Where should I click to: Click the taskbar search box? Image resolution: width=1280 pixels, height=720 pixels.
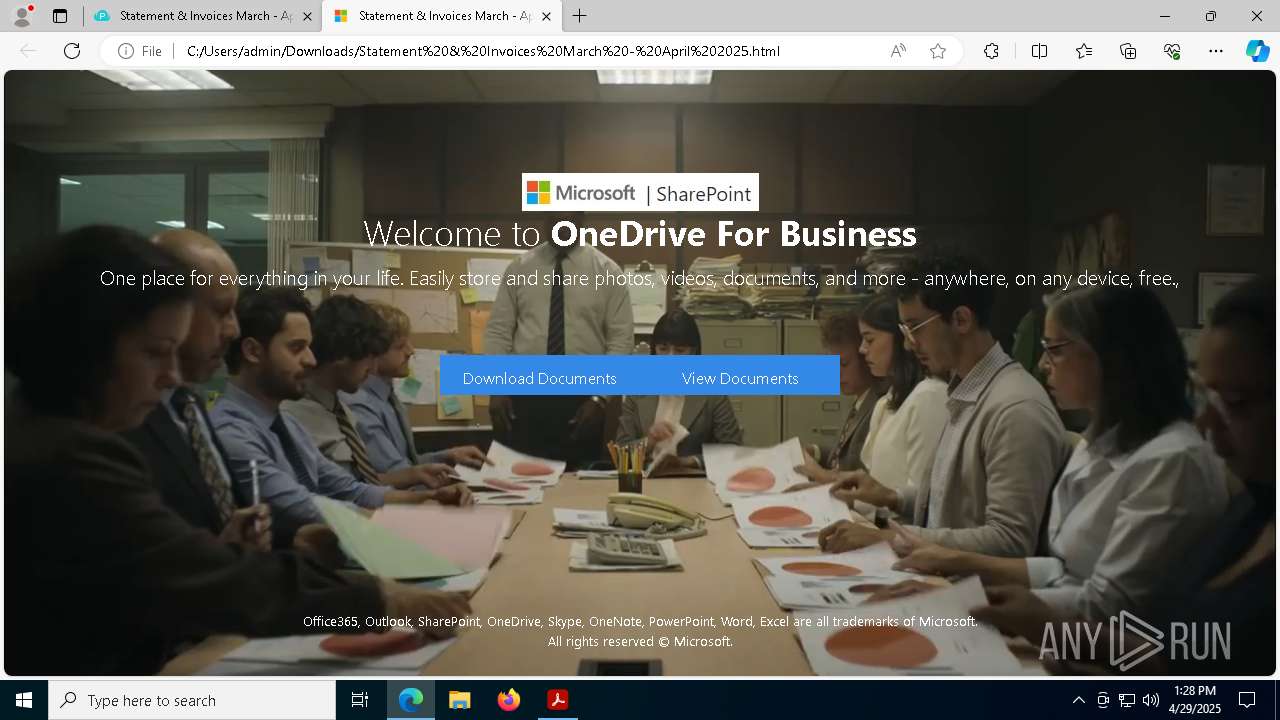192,700
